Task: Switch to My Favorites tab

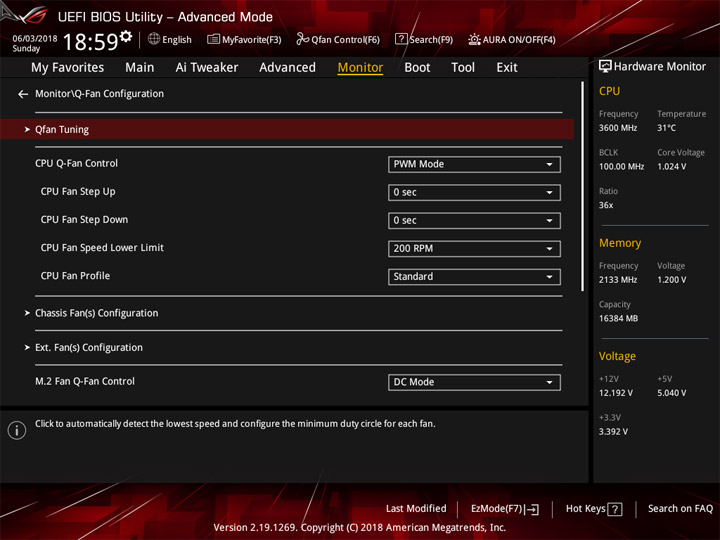Action: click(68, 68)
